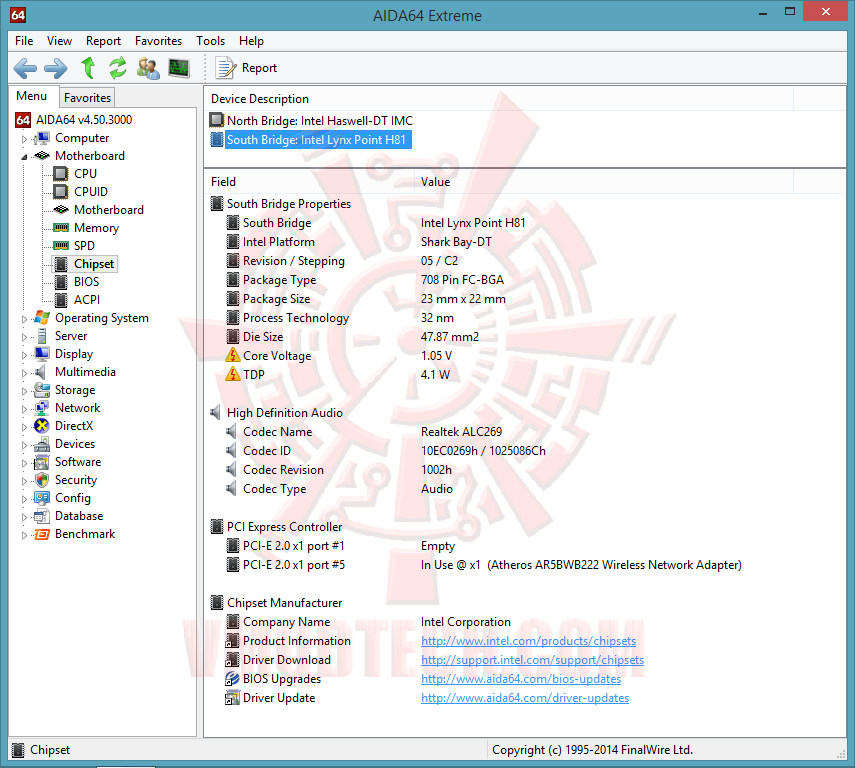855x768 pixels.
Task: Click the Computer icon in tree
Action: click(x=42, y=138)
